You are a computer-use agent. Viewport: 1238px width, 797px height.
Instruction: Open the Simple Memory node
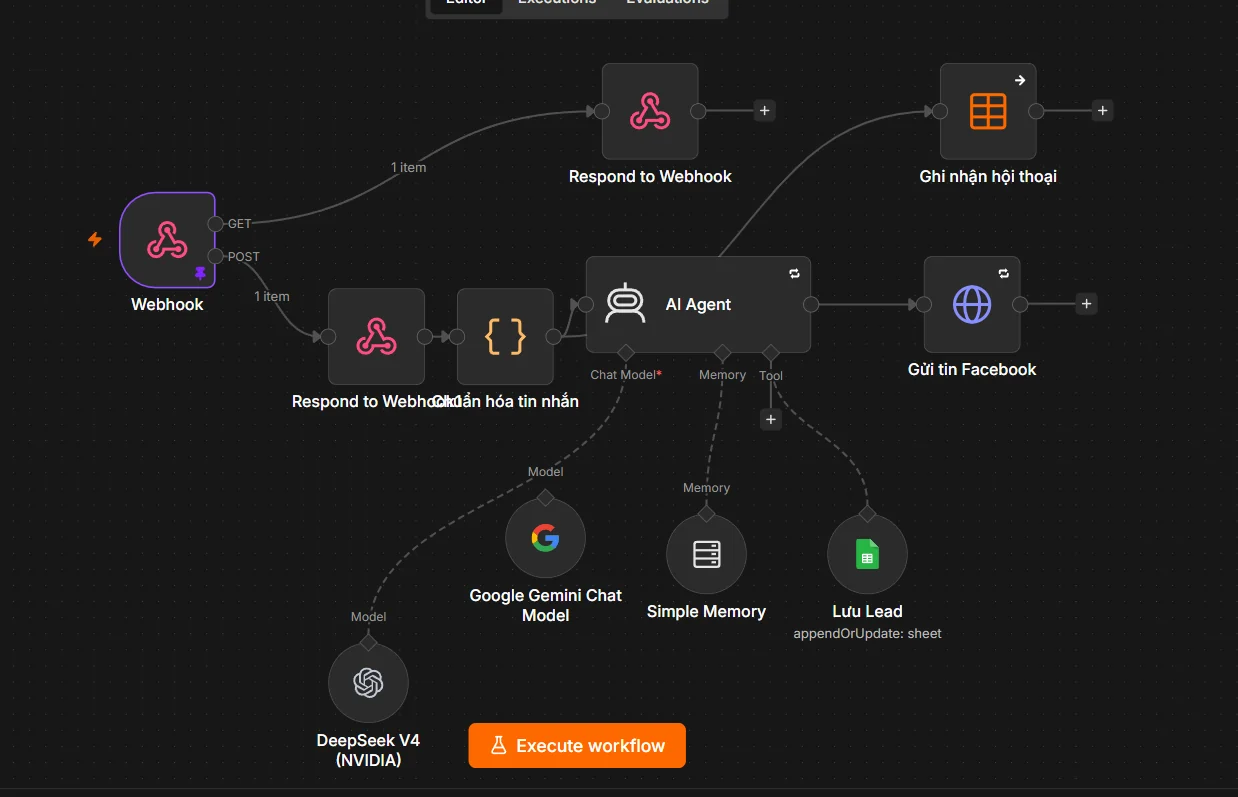[706, 554]
